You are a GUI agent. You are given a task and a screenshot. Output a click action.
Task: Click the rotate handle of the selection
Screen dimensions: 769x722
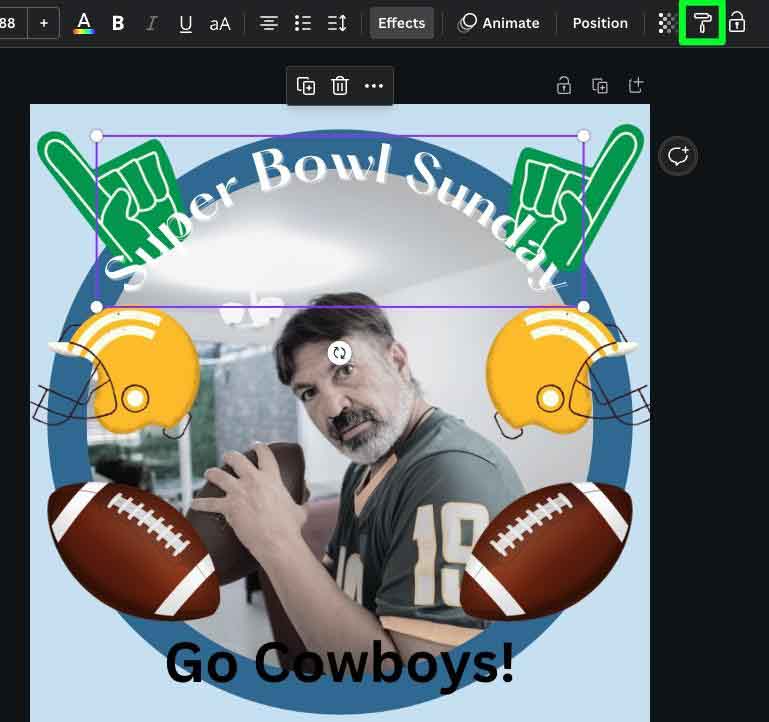339,353
